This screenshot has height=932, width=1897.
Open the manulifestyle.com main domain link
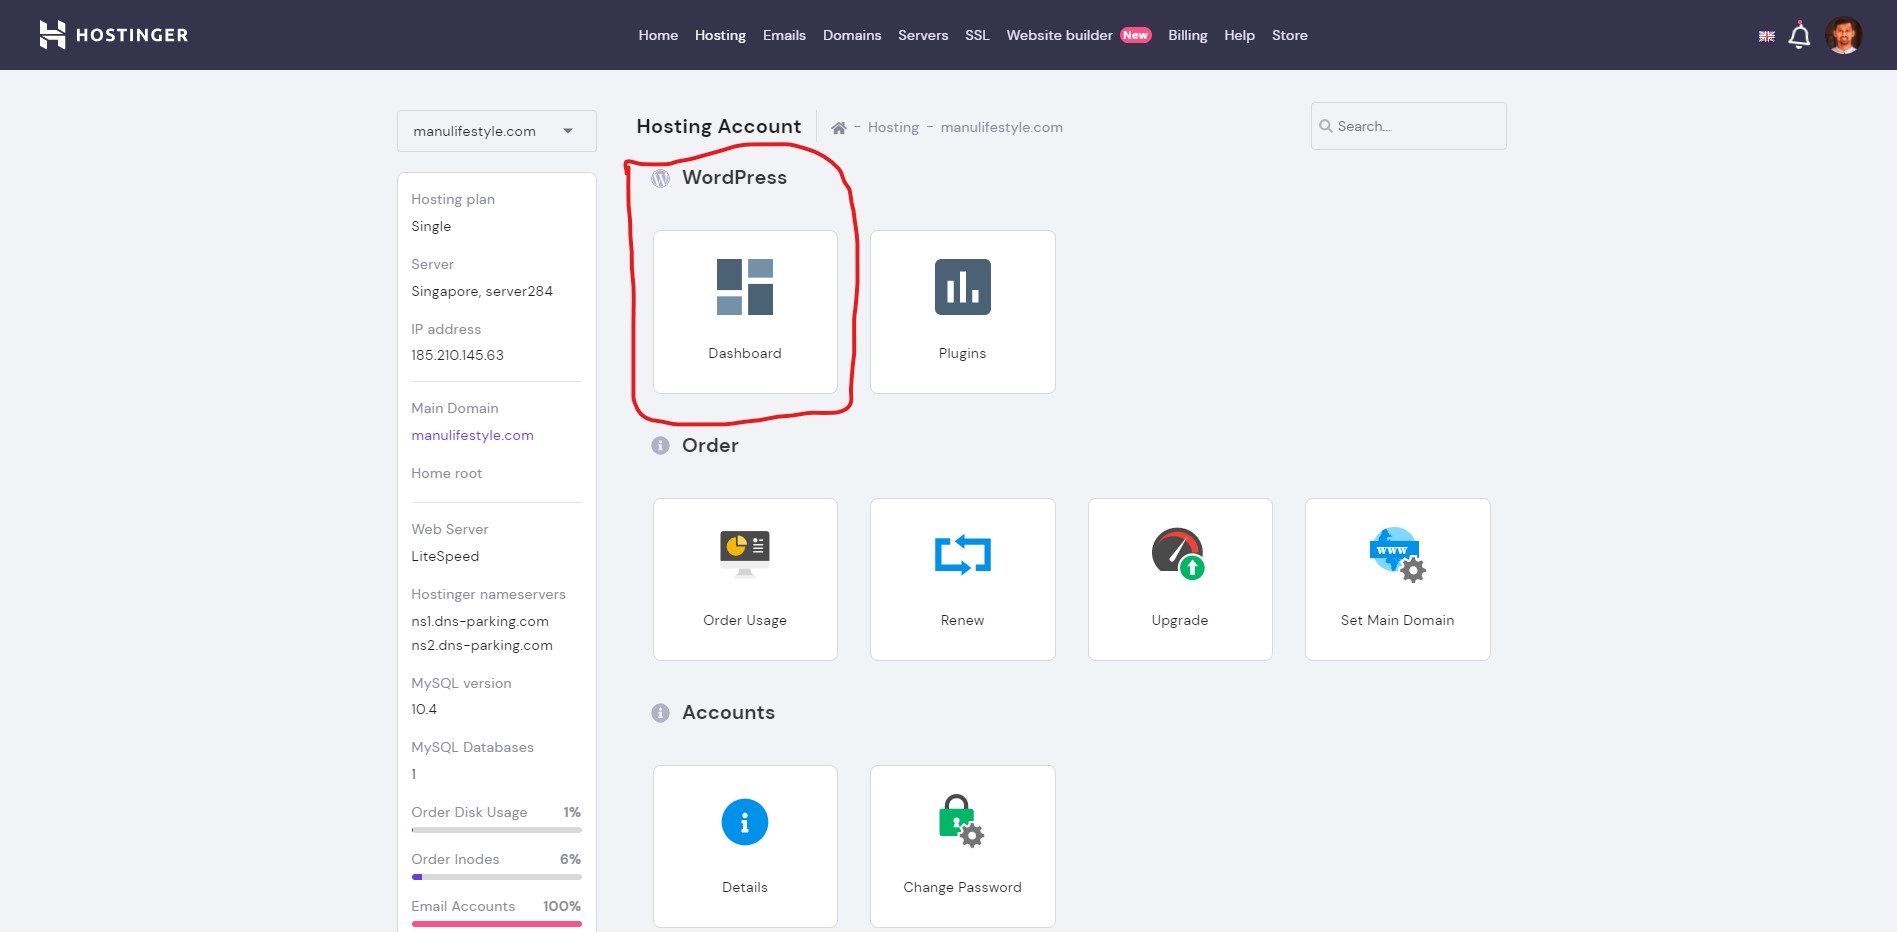tap(471, 435)
